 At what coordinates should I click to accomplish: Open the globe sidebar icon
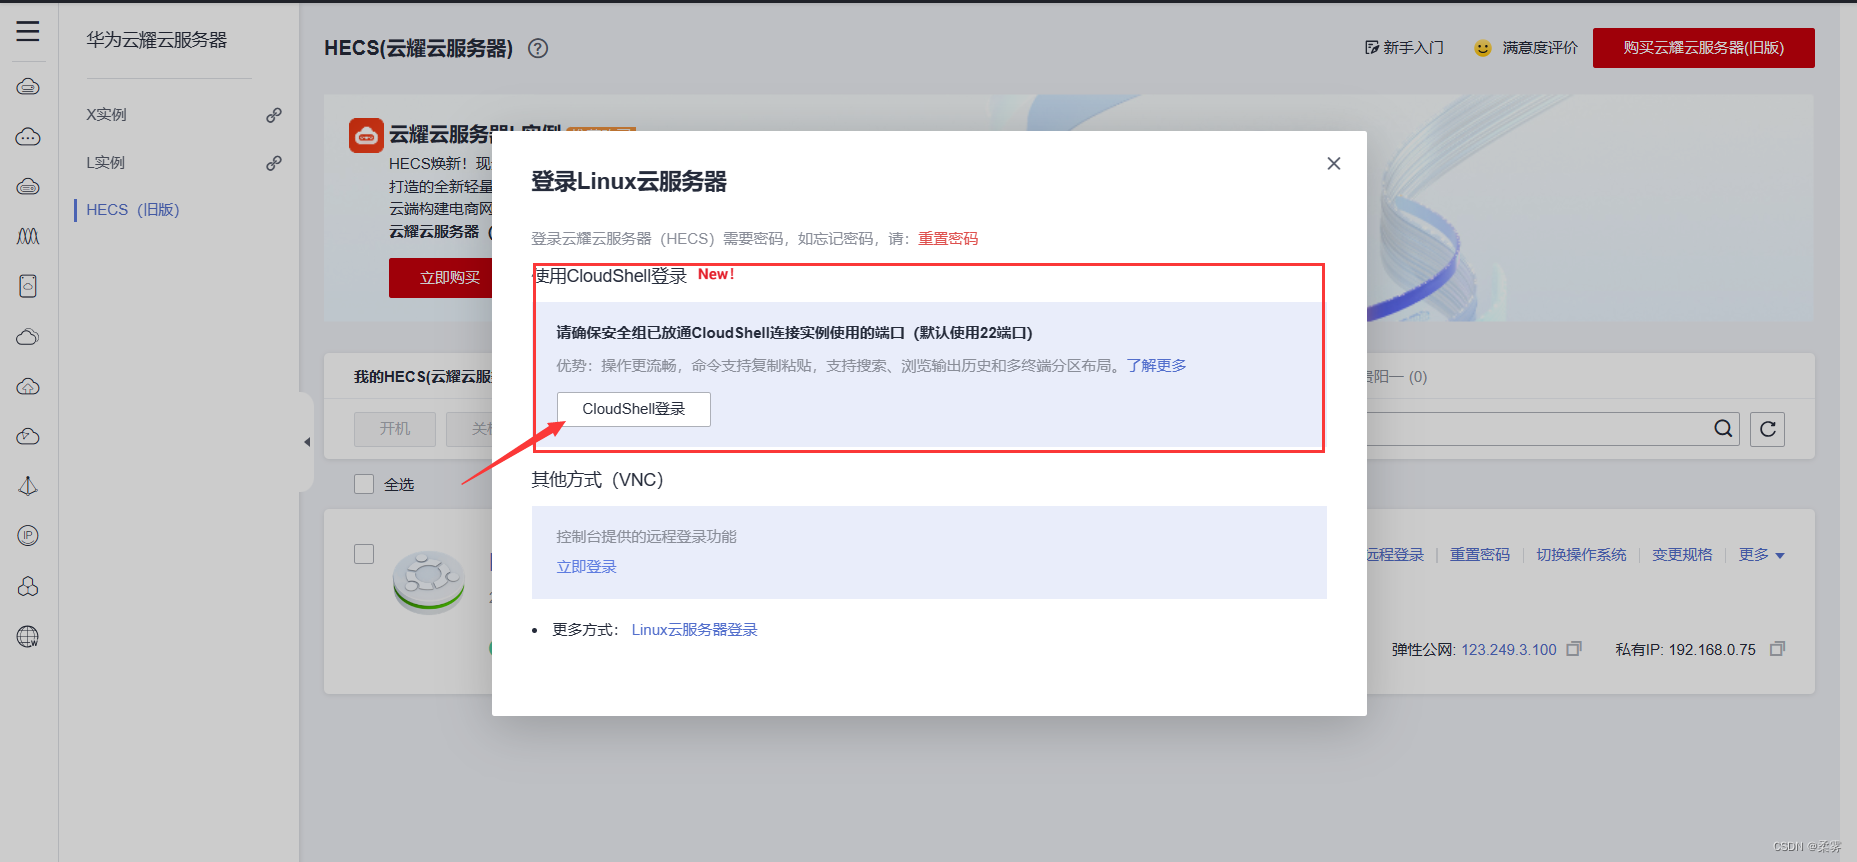[x=28, y=636]
